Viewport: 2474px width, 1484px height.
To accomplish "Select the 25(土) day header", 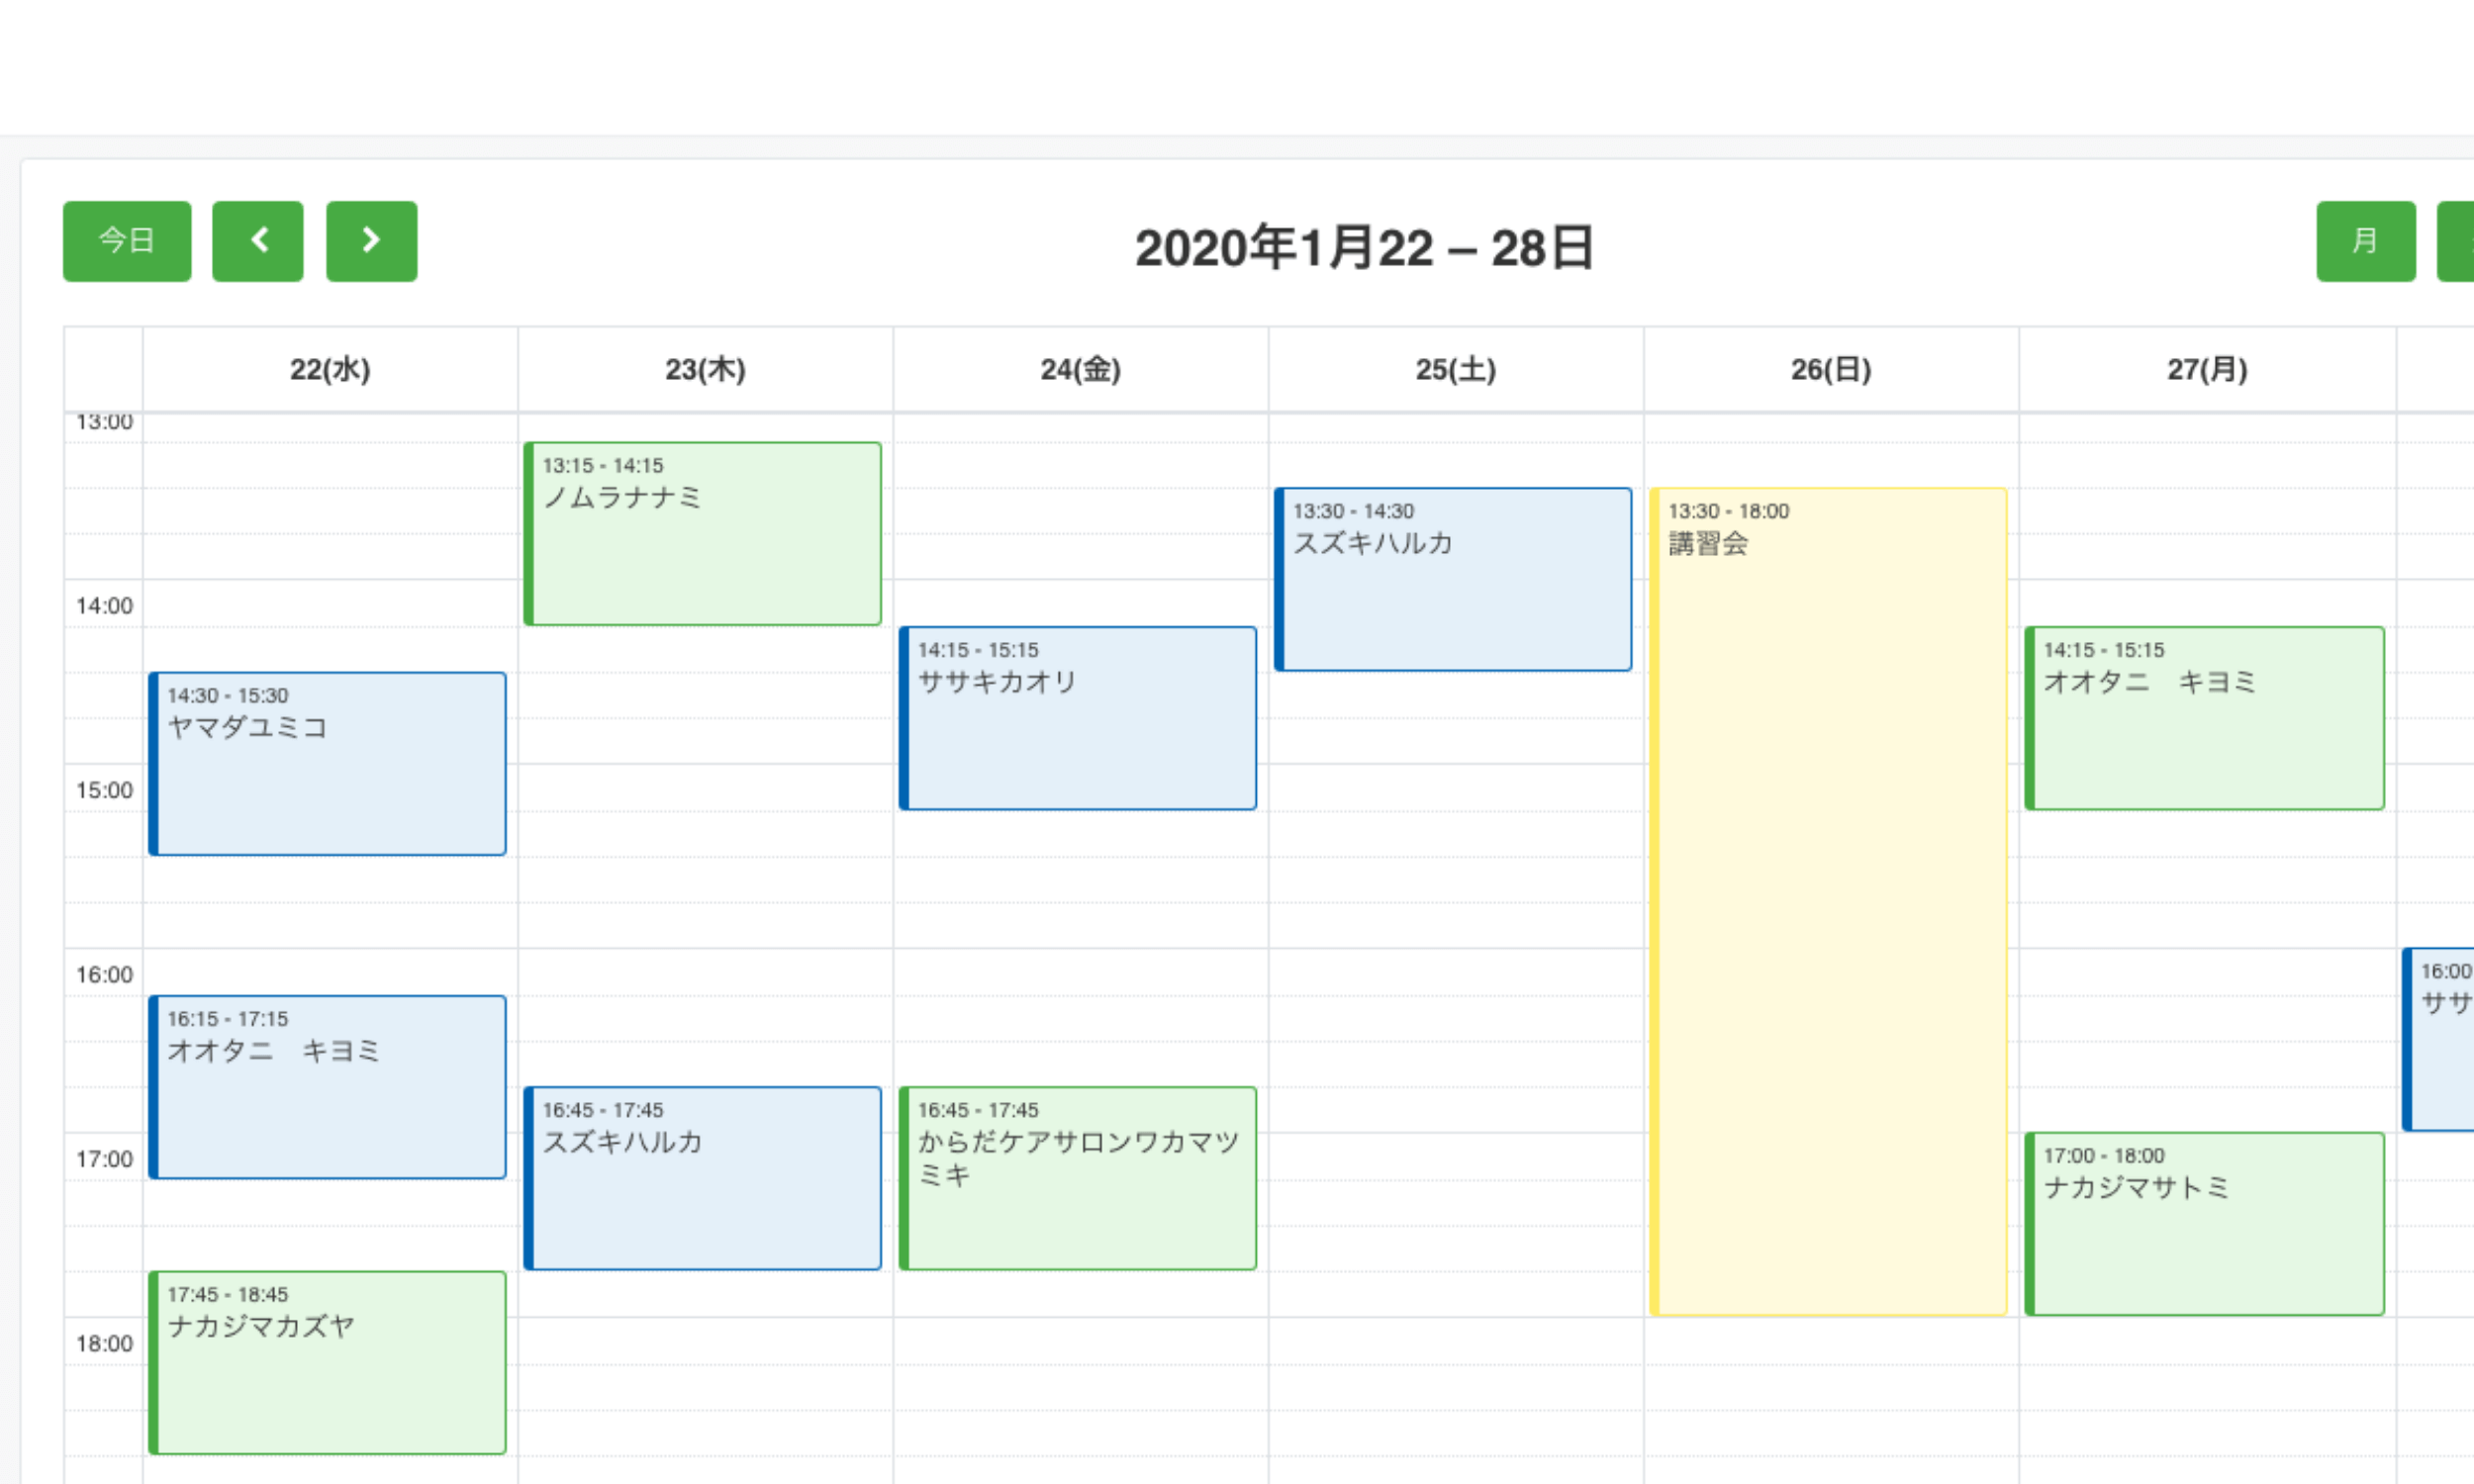I will click(x=1455, y=370).
